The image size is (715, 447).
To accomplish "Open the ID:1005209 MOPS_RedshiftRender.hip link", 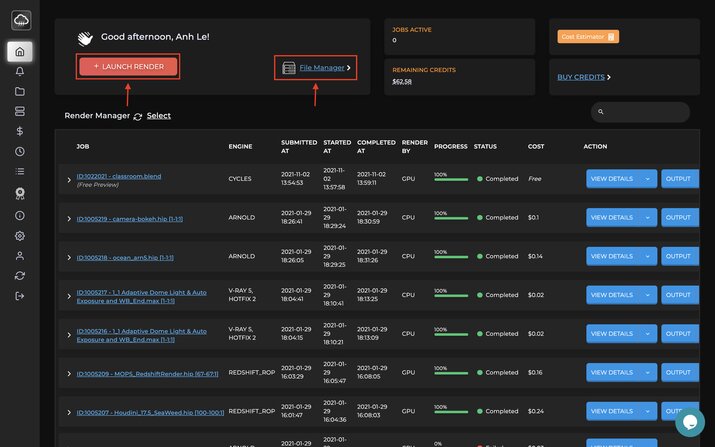I will pyautogui.click(x=147, y=374).
